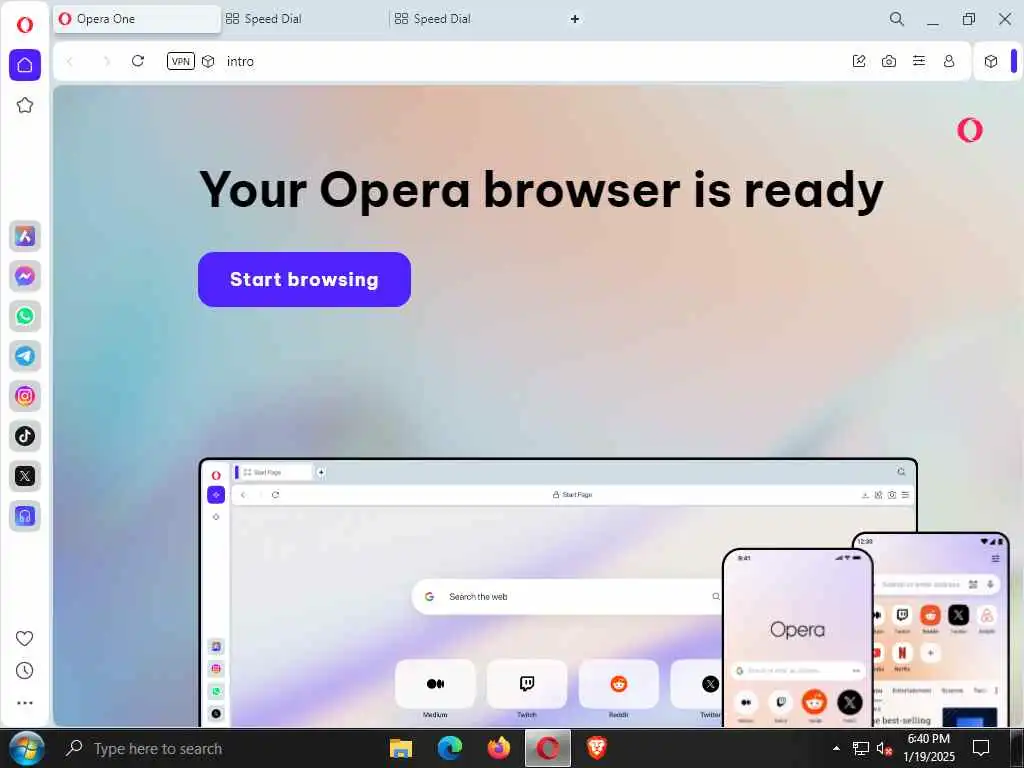
Task: Open Brave browser from taskbar
Action: tap(596, 748)
